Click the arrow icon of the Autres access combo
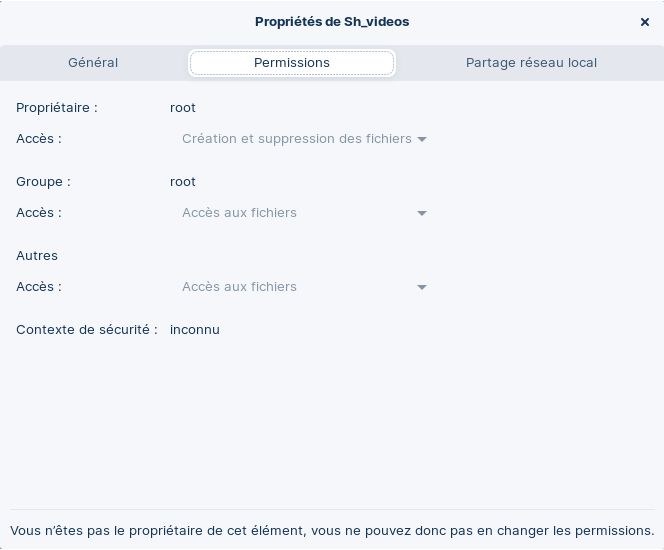Image resolution: width=664 pixels, height=550 pixels. (x=422, y=287)
